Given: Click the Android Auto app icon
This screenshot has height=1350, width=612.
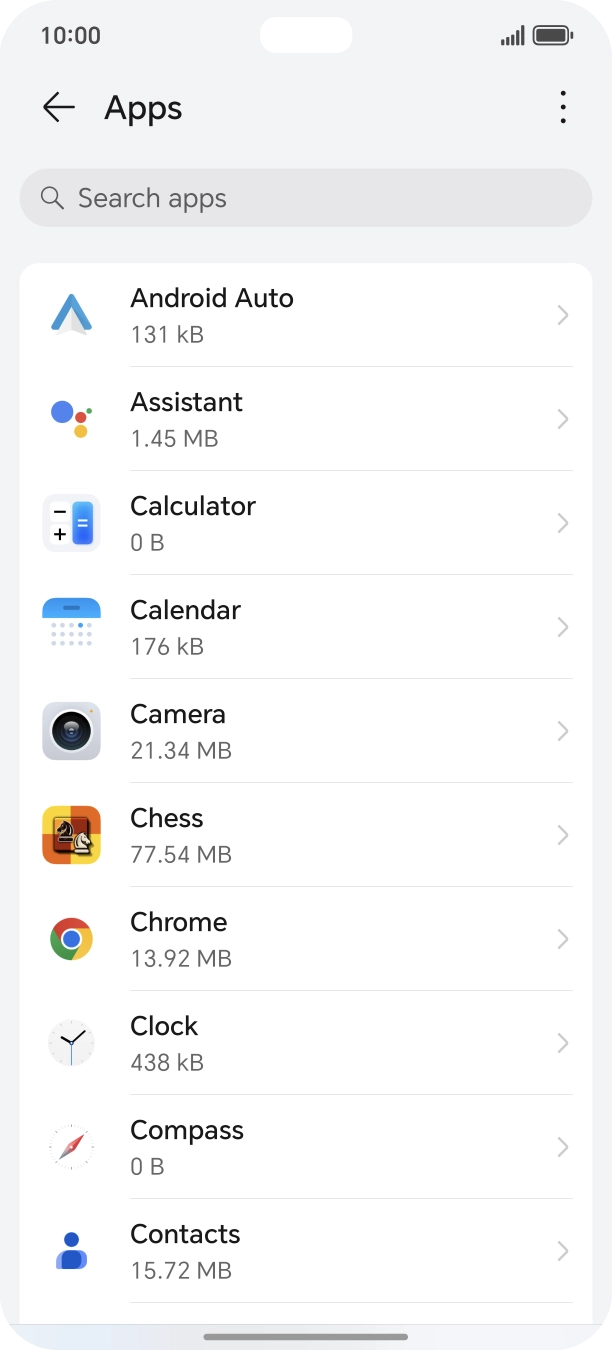Looking at the screenshot, I should 71,315.
